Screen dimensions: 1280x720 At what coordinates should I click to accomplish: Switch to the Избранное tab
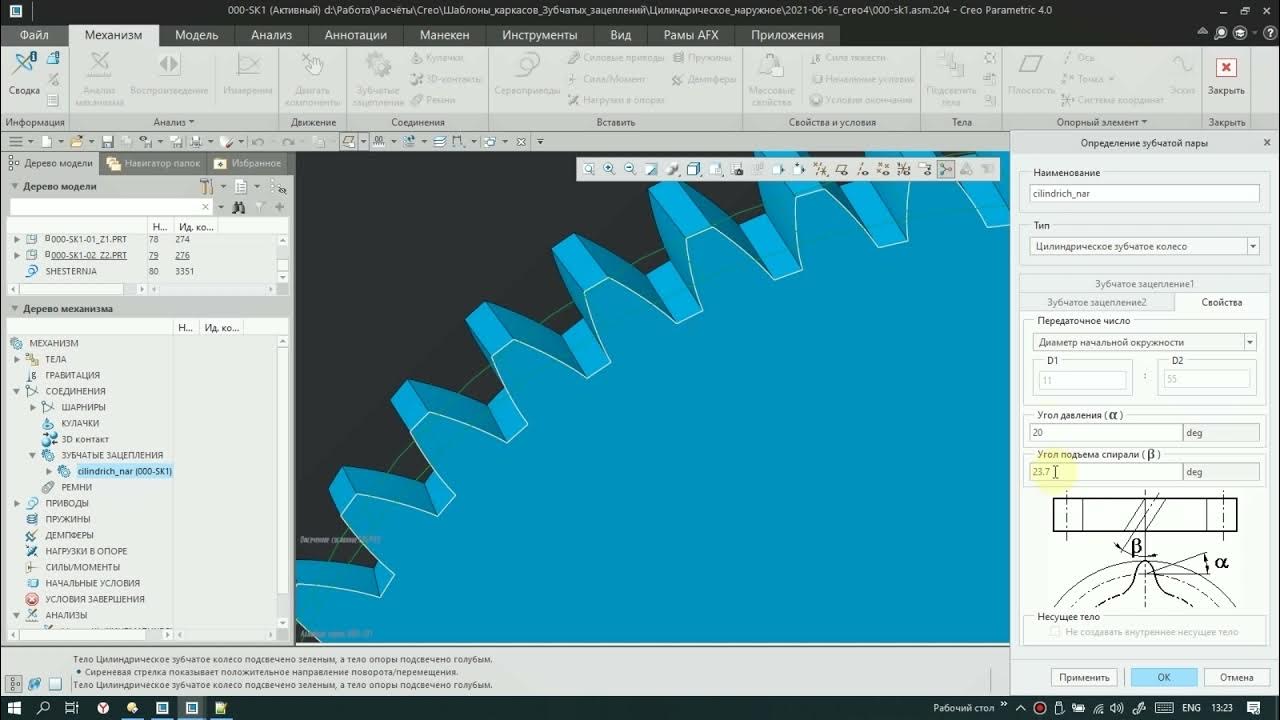[248, 163]
